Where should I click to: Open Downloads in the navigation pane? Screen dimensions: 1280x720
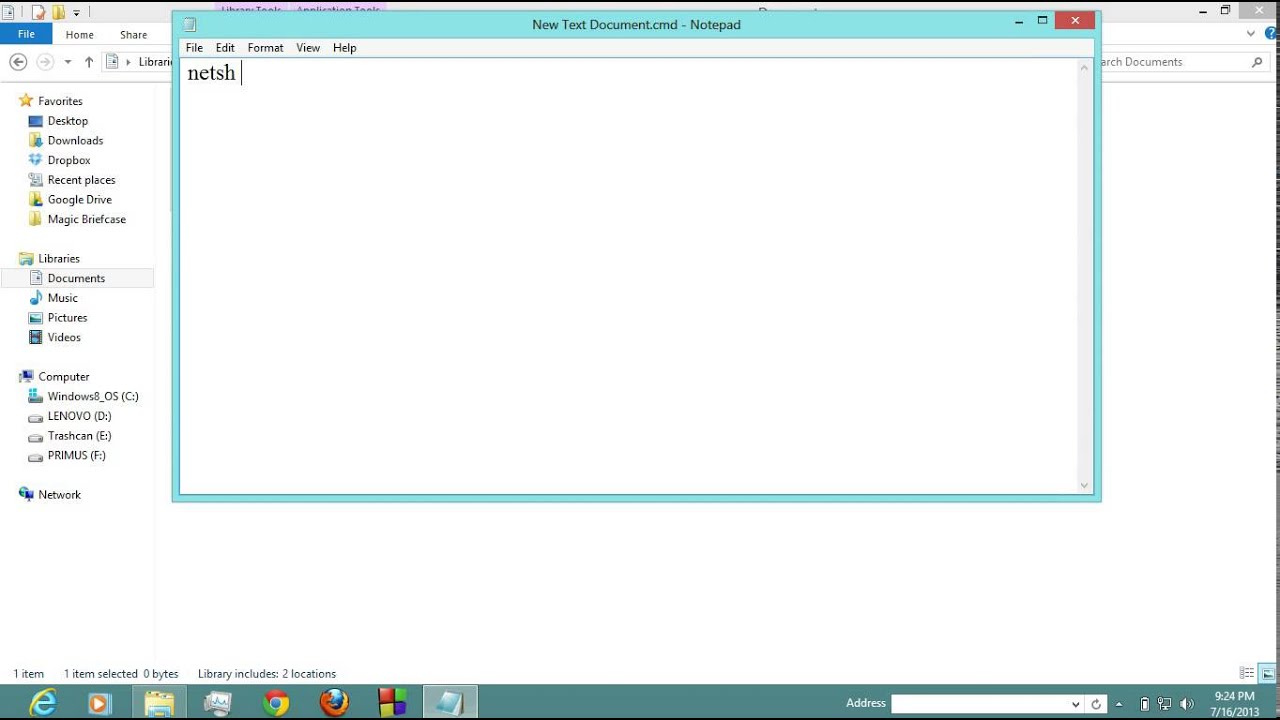pyautogui.click(x=75, y=141)
